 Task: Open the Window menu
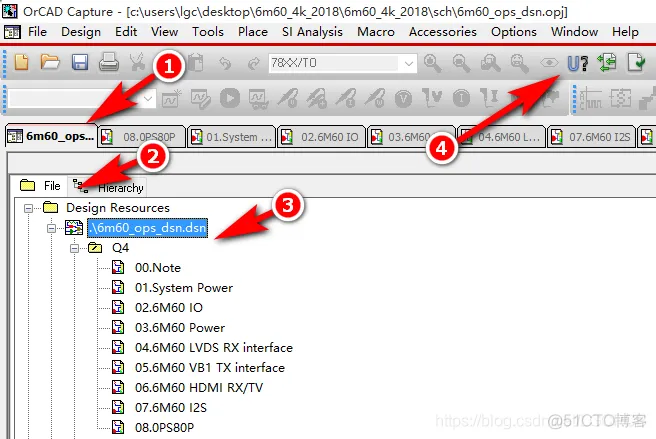pyautogui.click(x=574, y=32)
